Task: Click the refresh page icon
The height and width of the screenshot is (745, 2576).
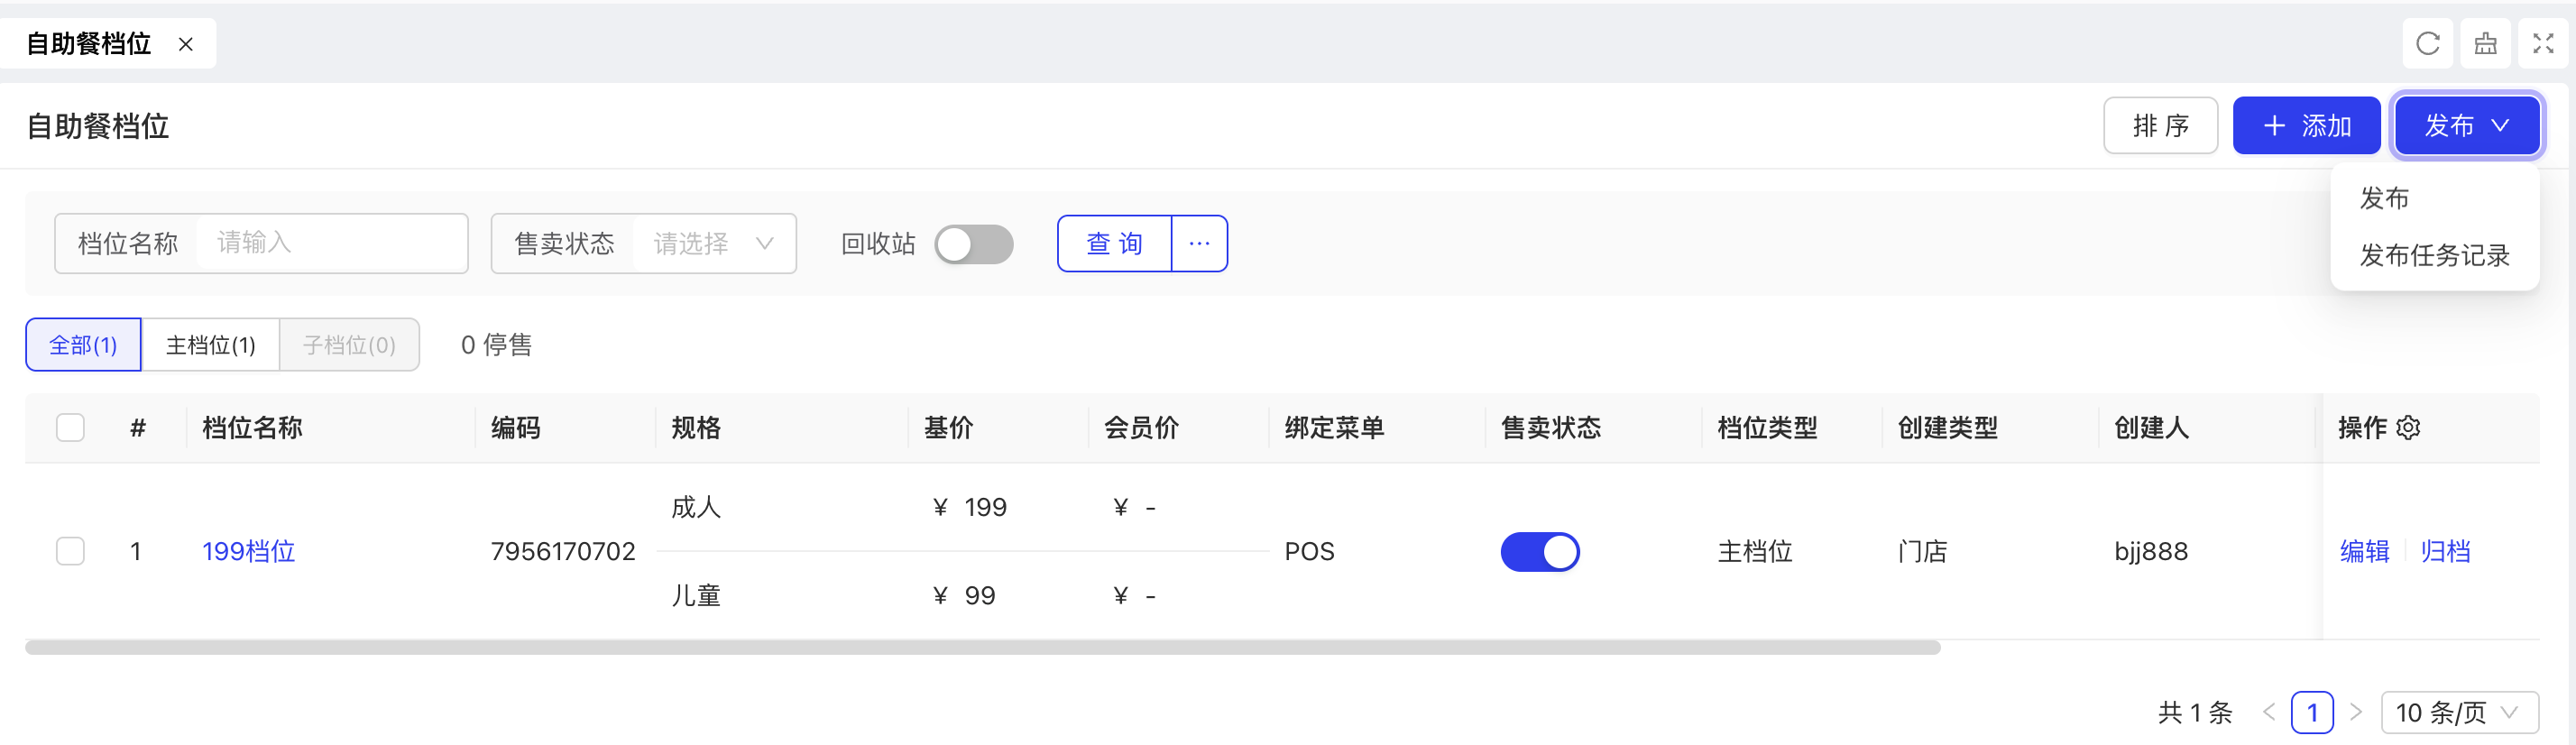Action: point(2427,44)
